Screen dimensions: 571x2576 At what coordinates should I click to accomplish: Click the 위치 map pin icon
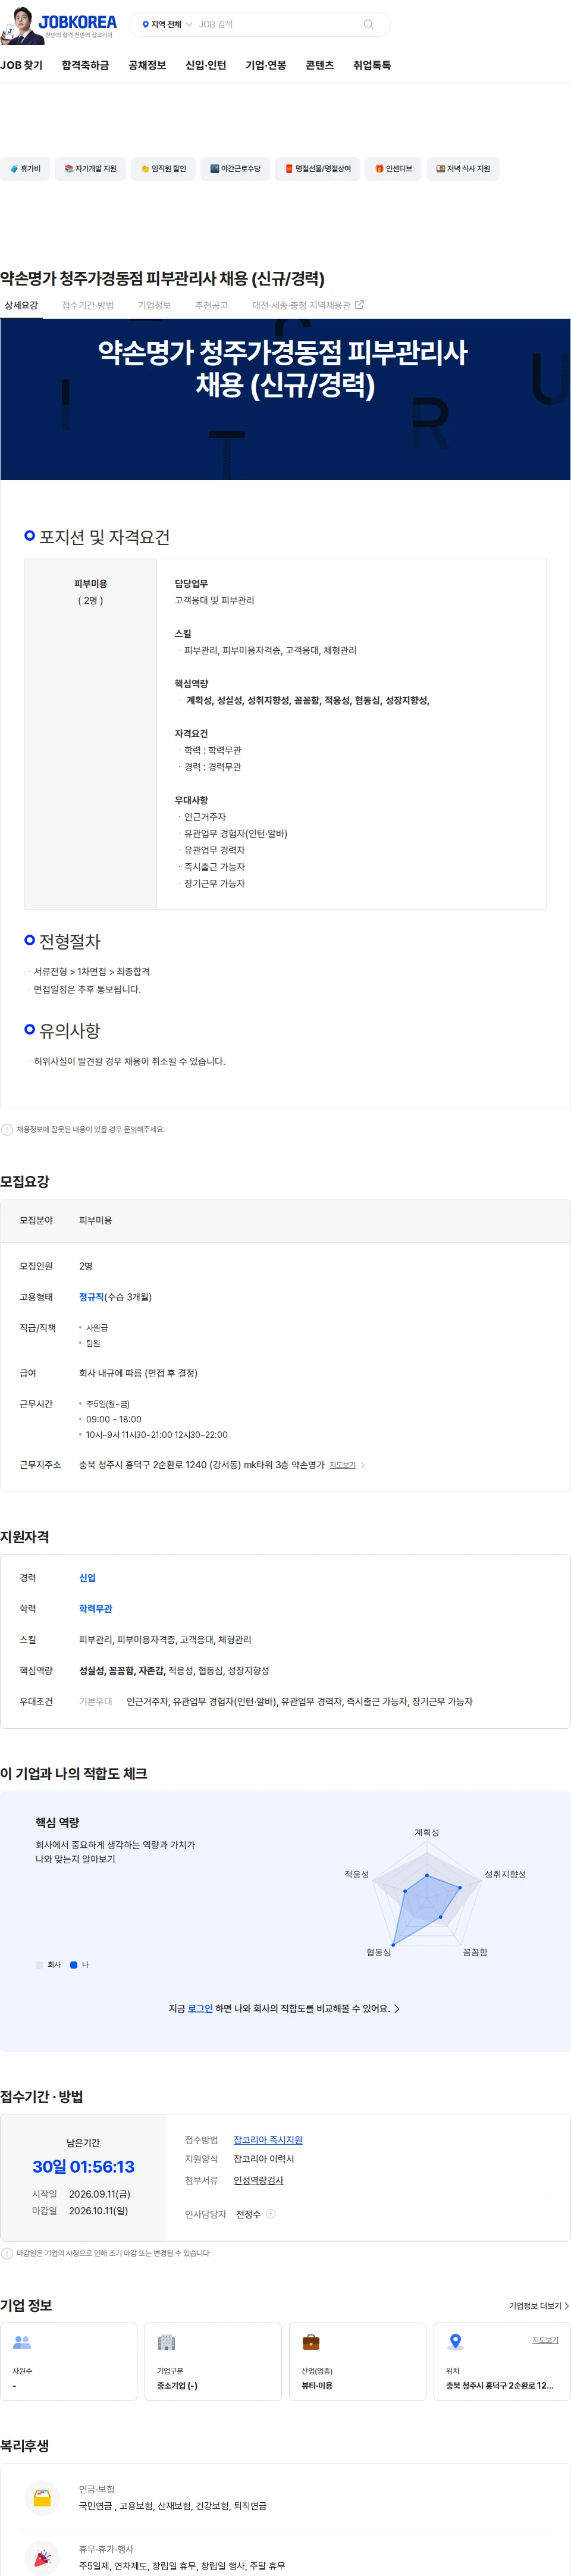[x=456, y=2342]
